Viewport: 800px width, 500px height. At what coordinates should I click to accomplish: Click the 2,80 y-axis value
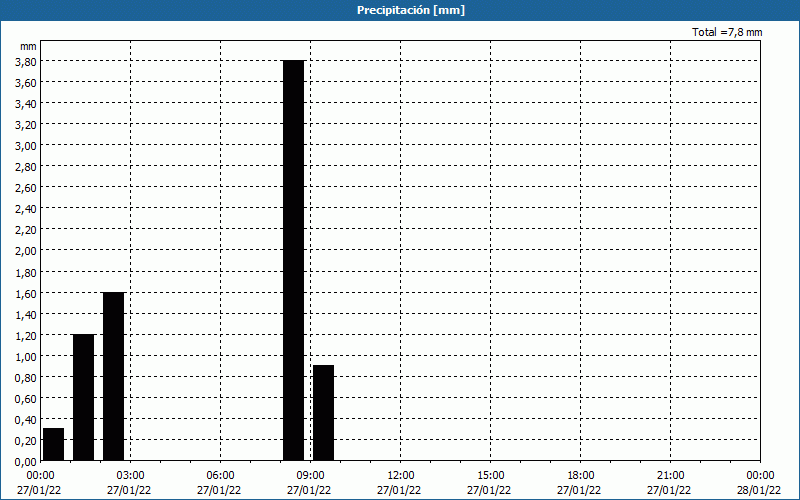26,167
